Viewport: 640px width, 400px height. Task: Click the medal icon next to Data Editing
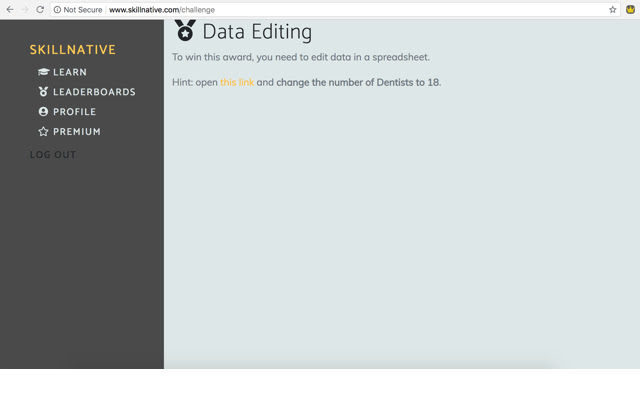tap(185, 30)
